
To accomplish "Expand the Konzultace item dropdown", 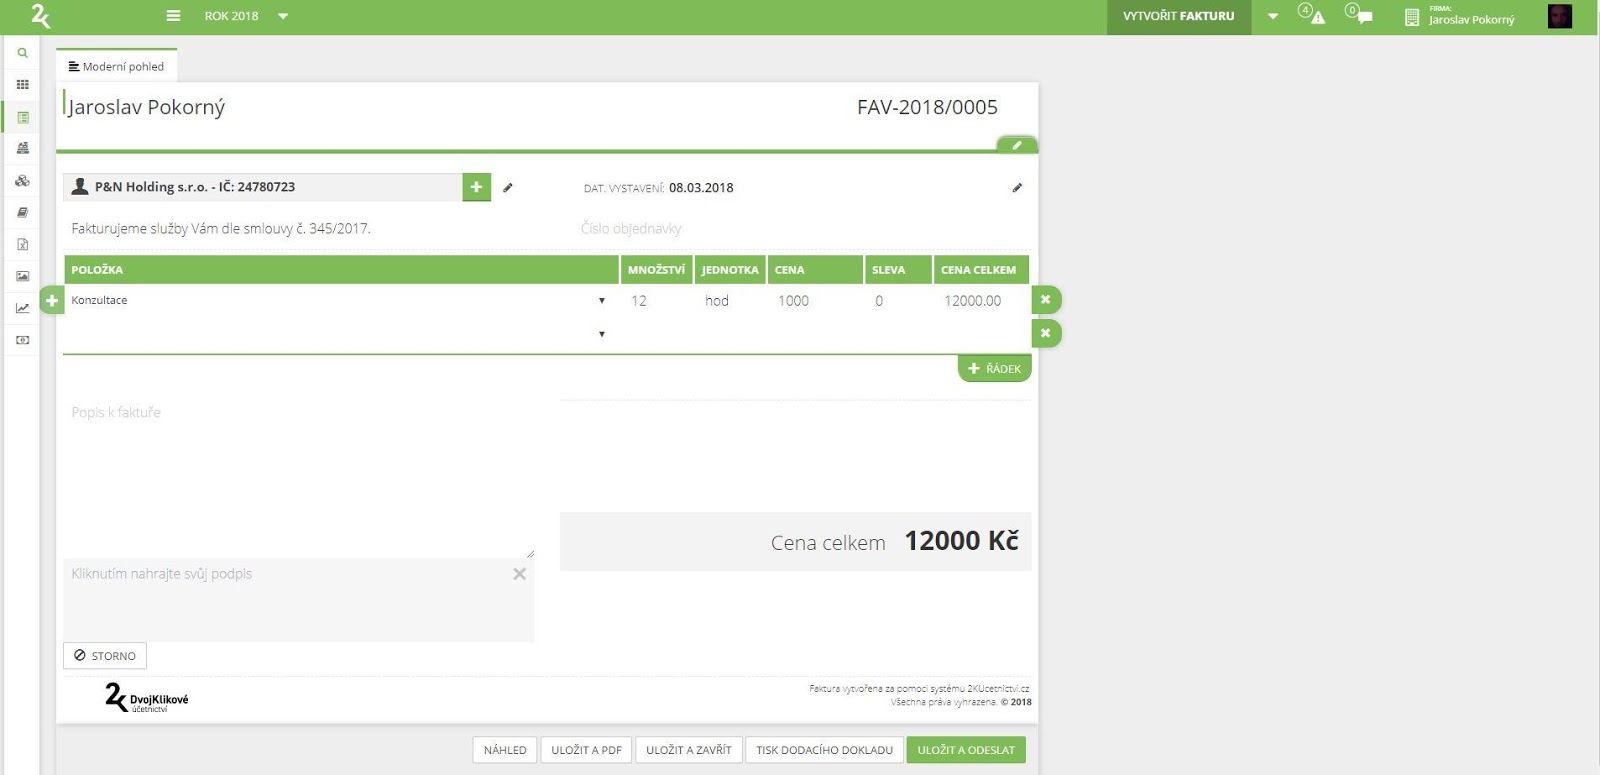I will point(601,301).
